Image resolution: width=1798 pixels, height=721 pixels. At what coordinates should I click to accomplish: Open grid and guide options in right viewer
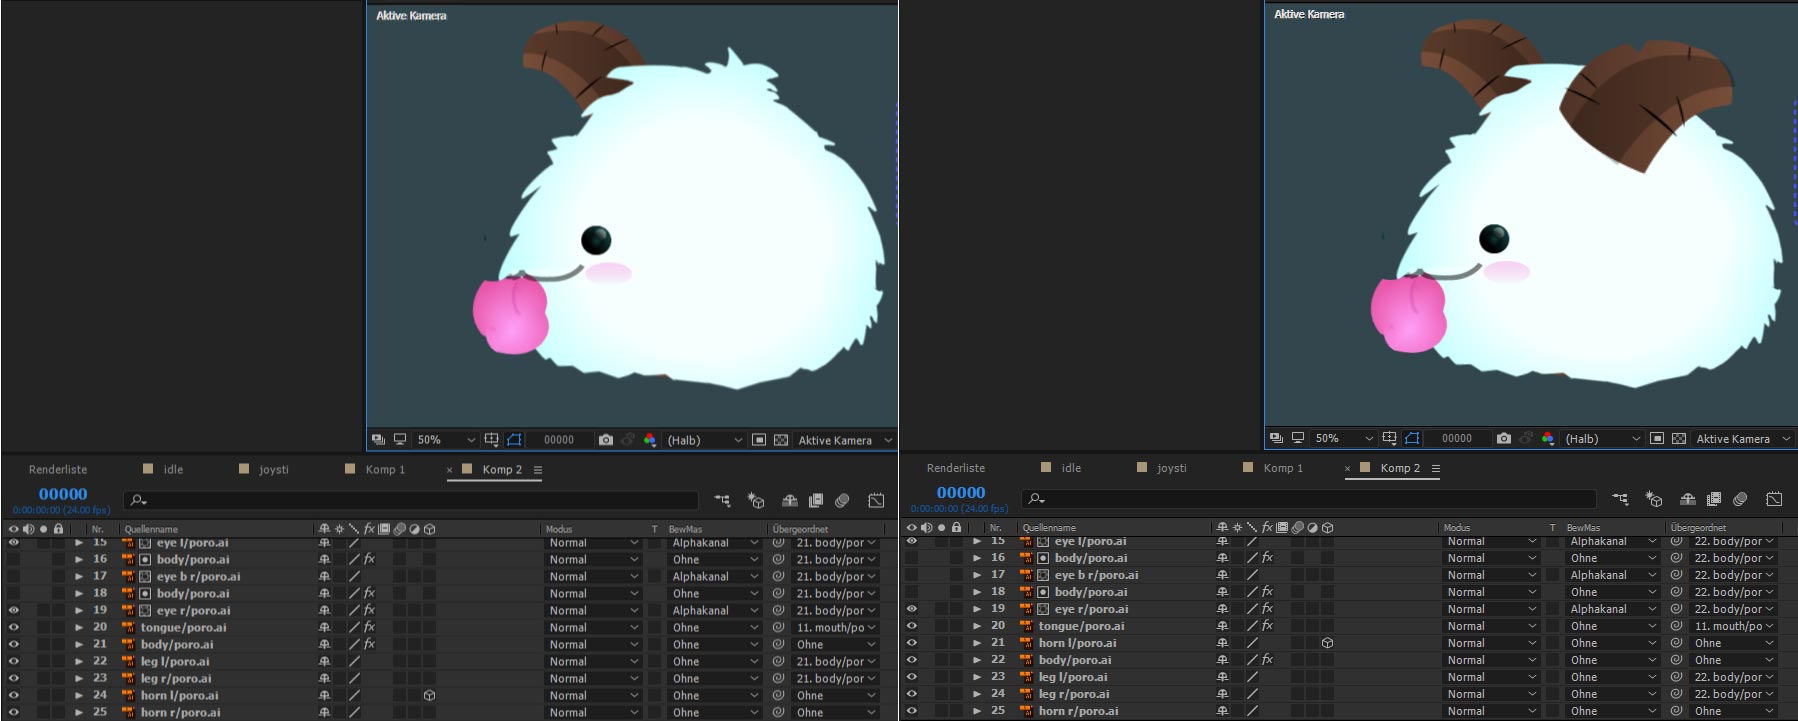pyautogui.click(x=1389, y=439)
